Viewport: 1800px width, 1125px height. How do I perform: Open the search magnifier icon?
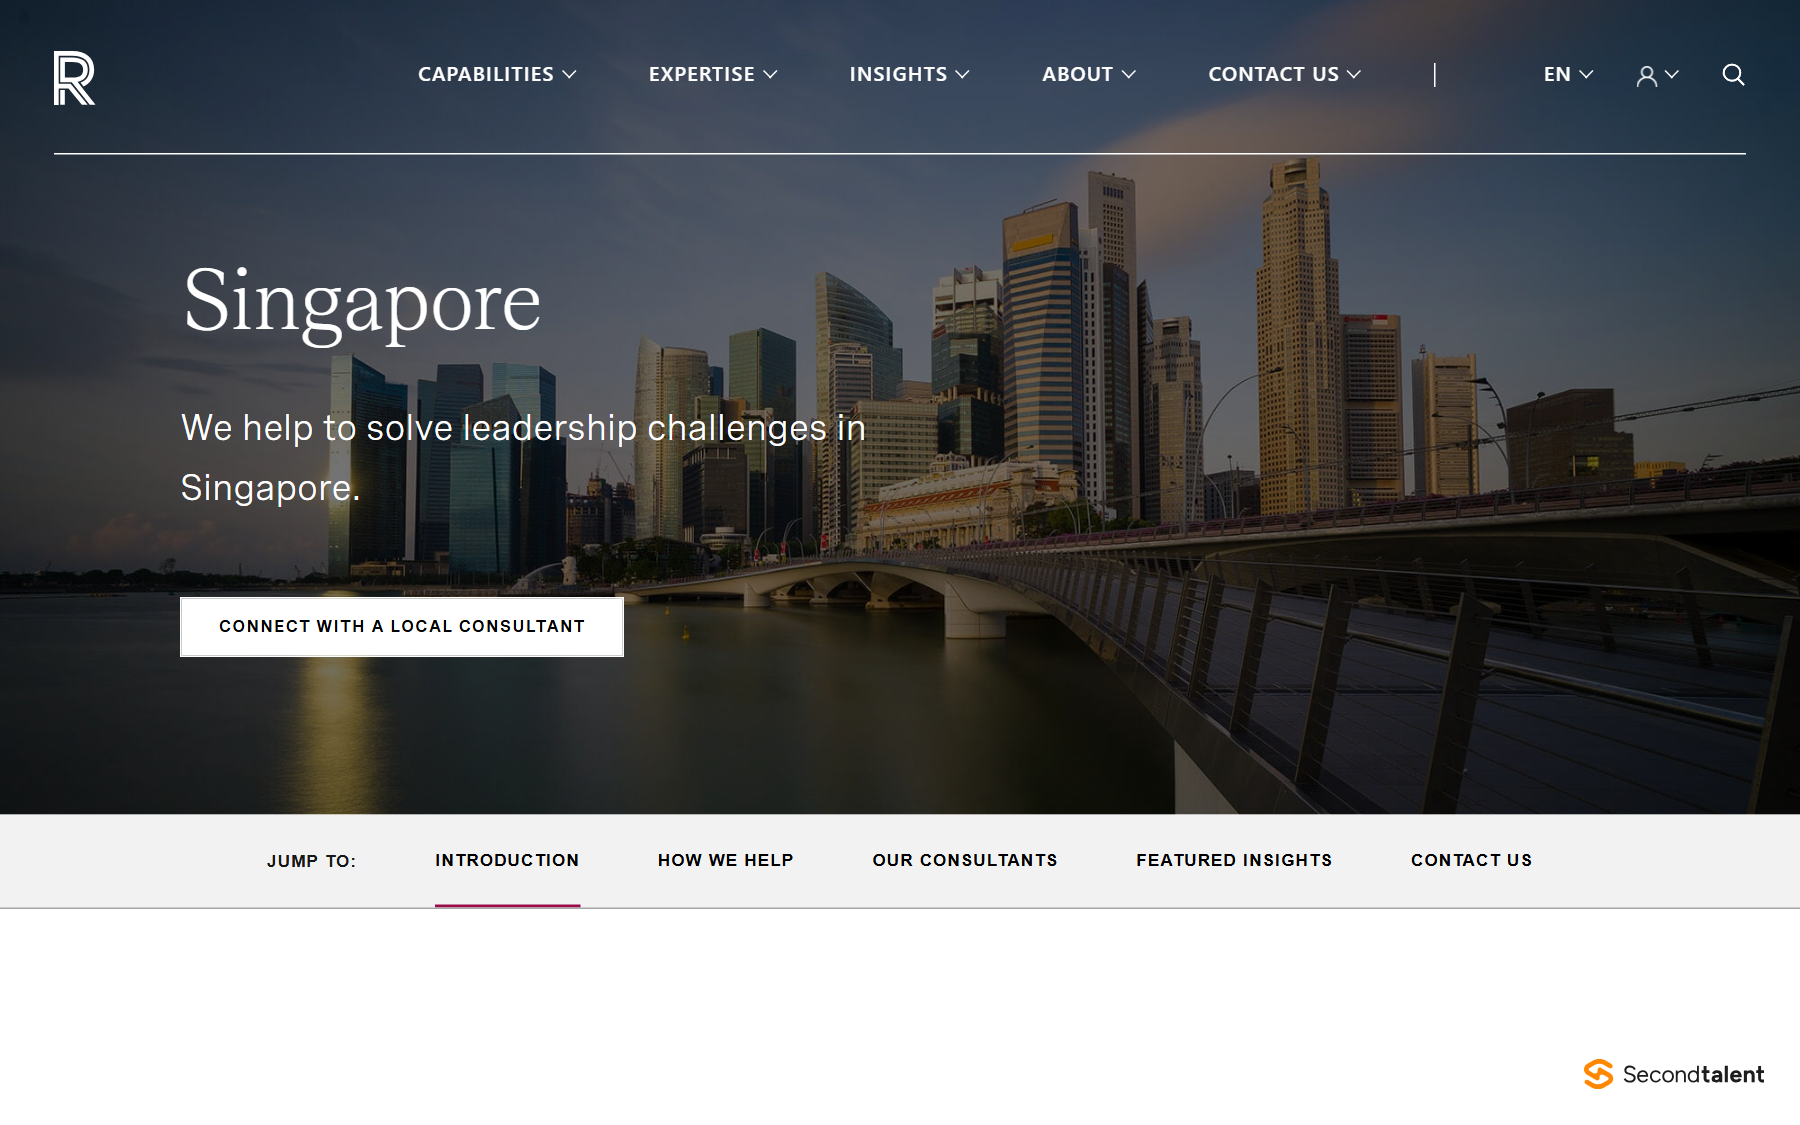click(1733, 75)
